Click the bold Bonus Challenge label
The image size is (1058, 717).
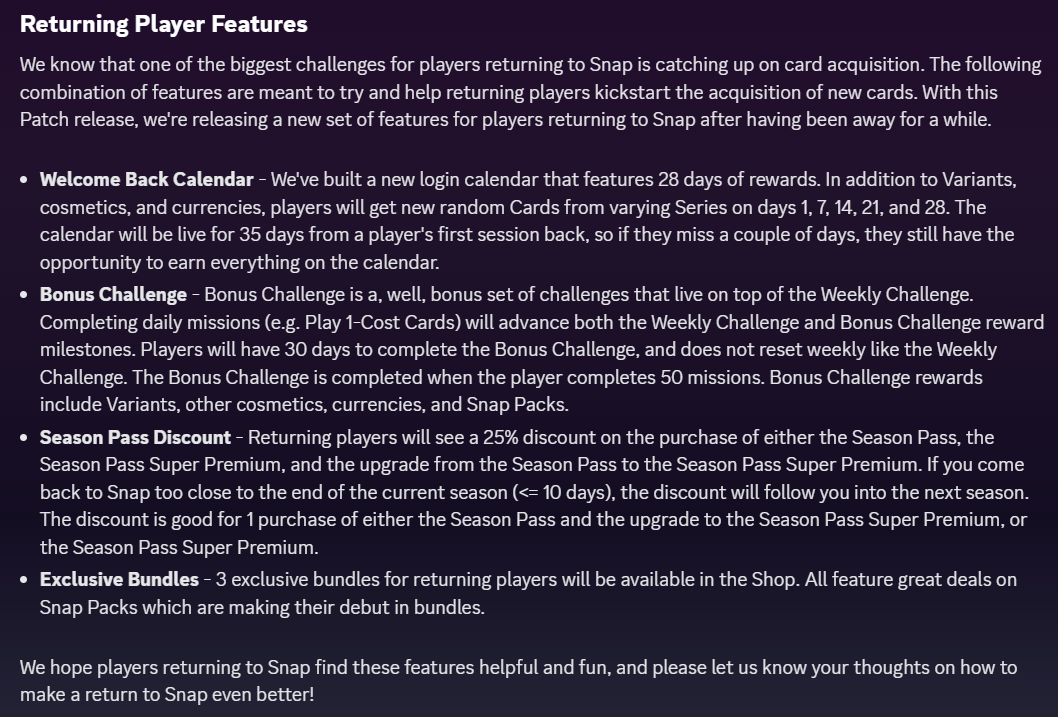click(113, 295)
